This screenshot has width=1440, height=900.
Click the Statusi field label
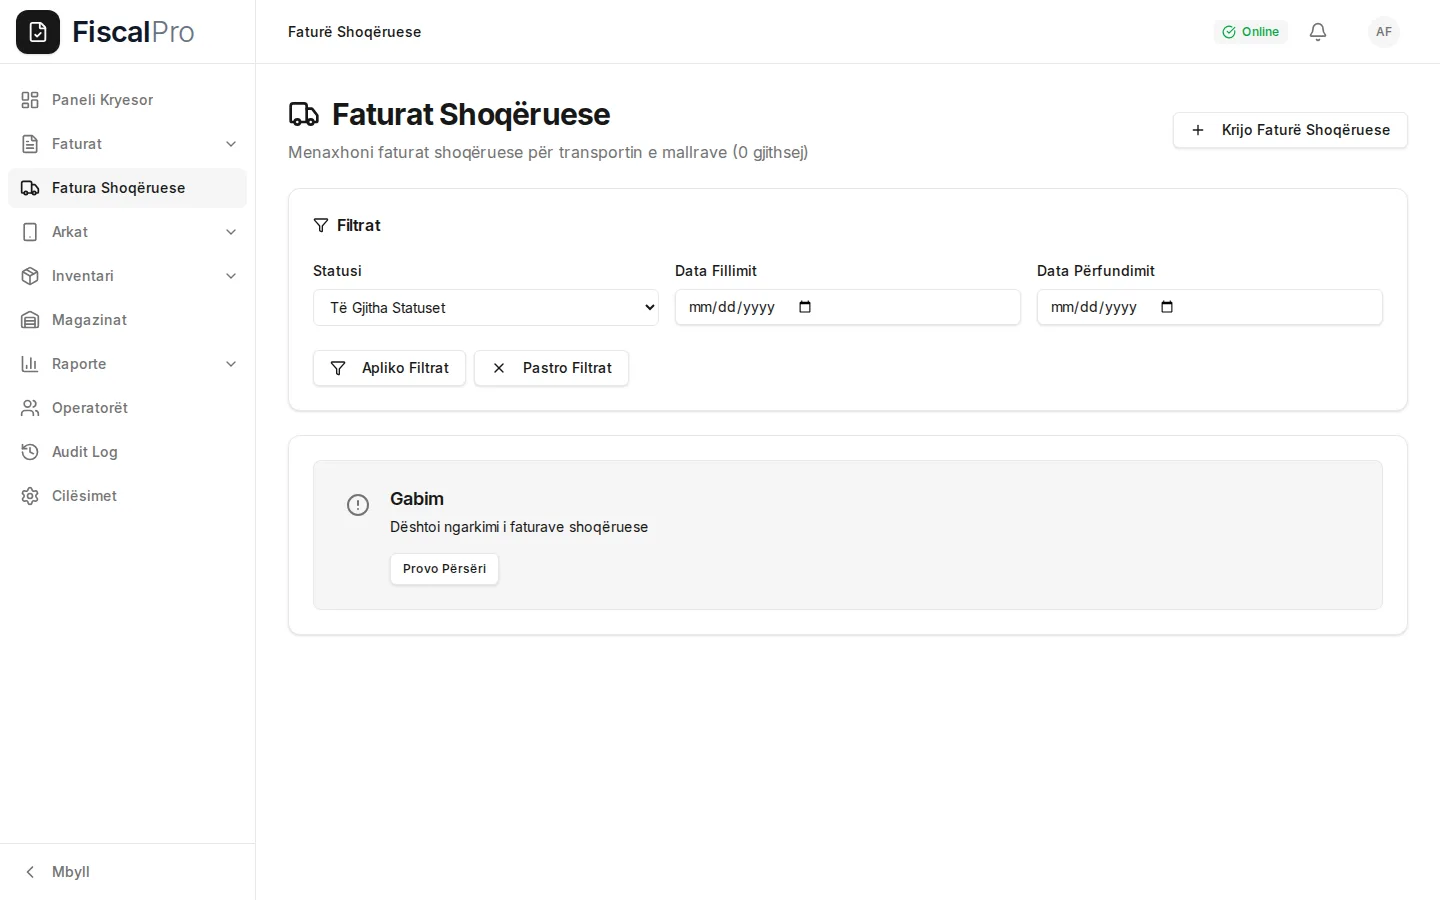(337, 271)
